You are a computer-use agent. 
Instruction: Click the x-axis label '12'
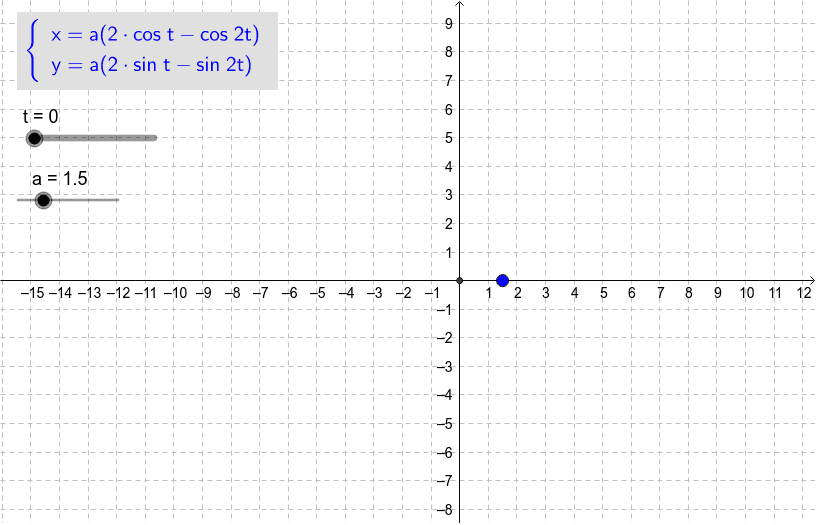[804, 293]
